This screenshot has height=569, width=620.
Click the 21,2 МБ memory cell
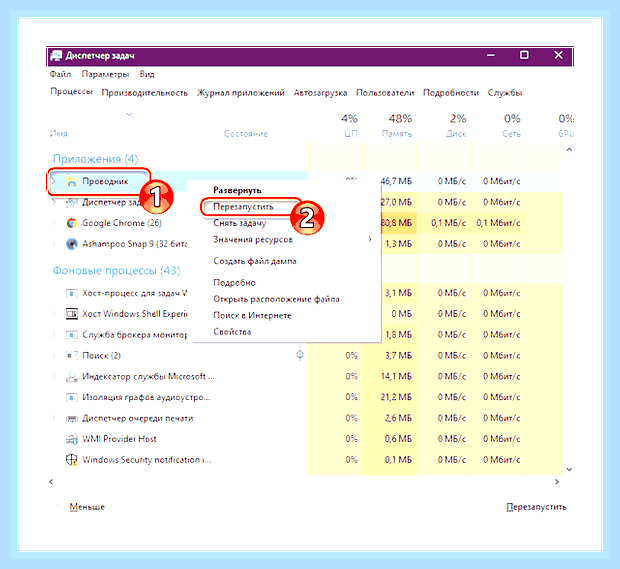click(x=396, y=397)
